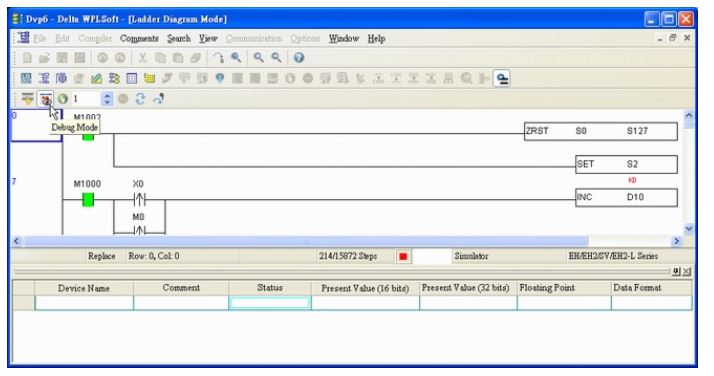Open the File menu
This screenshot has width=714, height=376.
(40, 39)
